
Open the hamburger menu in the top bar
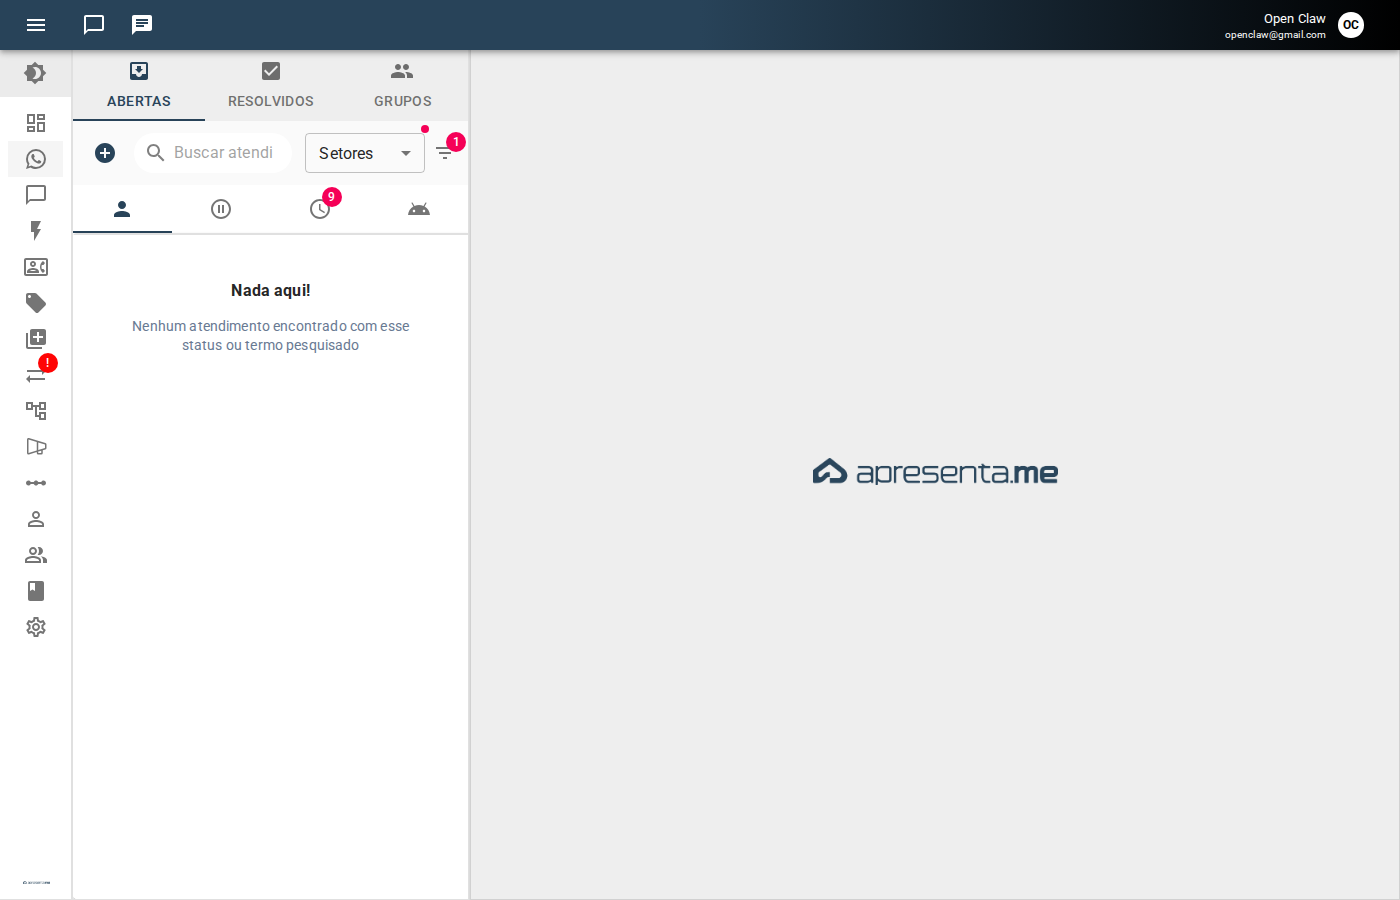point(36,25)
